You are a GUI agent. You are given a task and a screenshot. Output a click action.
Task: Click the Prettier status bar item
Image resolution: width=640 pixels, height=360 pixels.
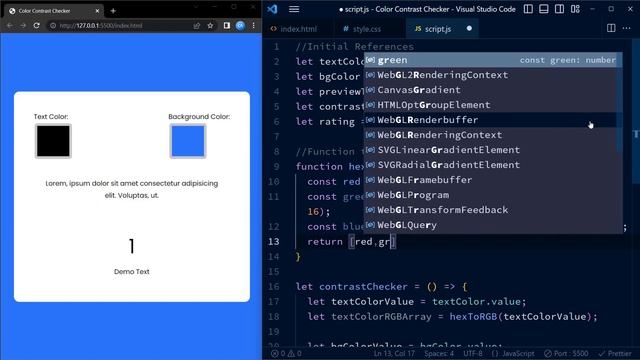click(615, 353)
